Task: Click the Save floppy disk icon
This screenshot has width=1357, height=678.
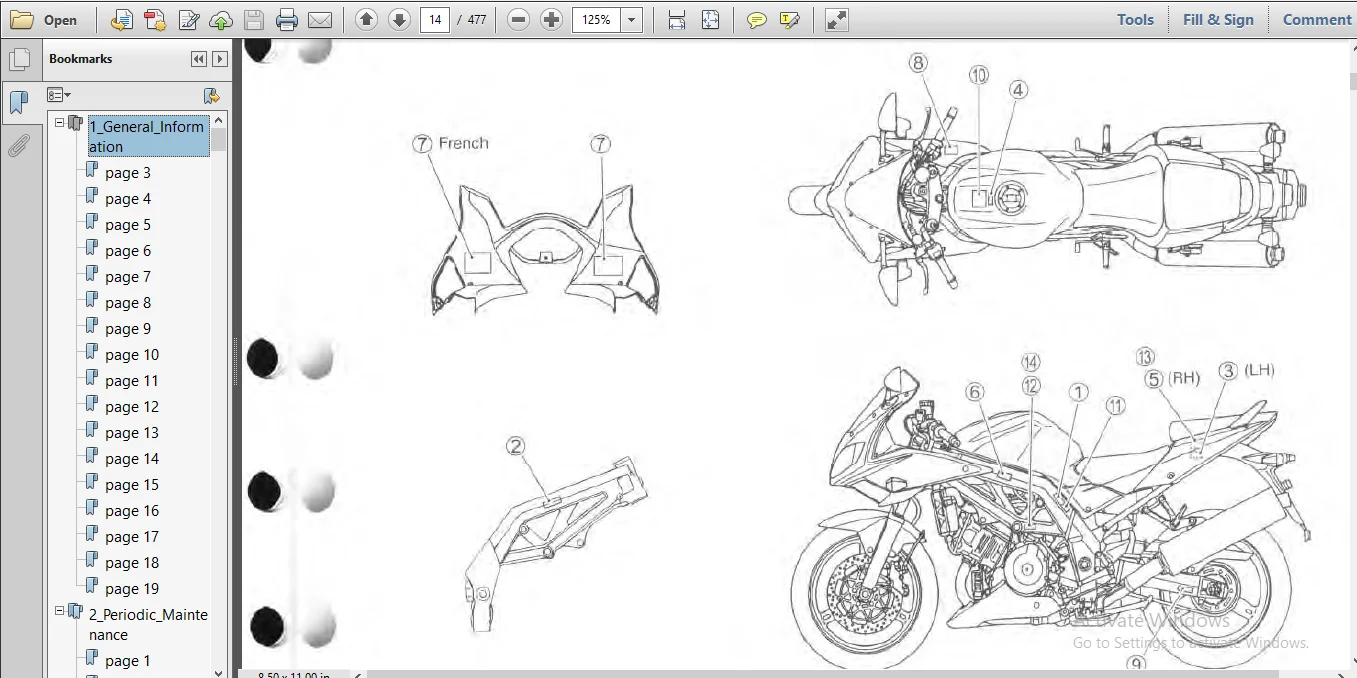Action: (x=254, y=20)
